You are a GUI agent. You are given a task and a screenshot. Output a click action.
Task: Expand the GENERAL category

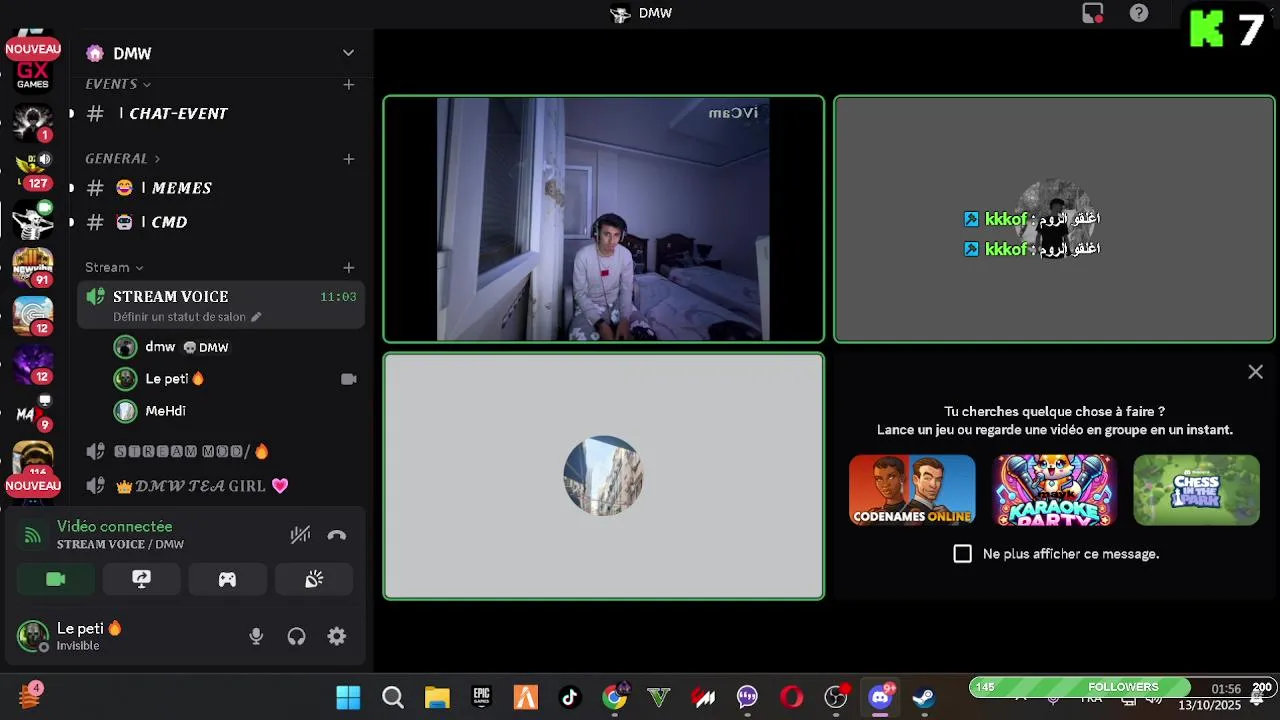122,158
